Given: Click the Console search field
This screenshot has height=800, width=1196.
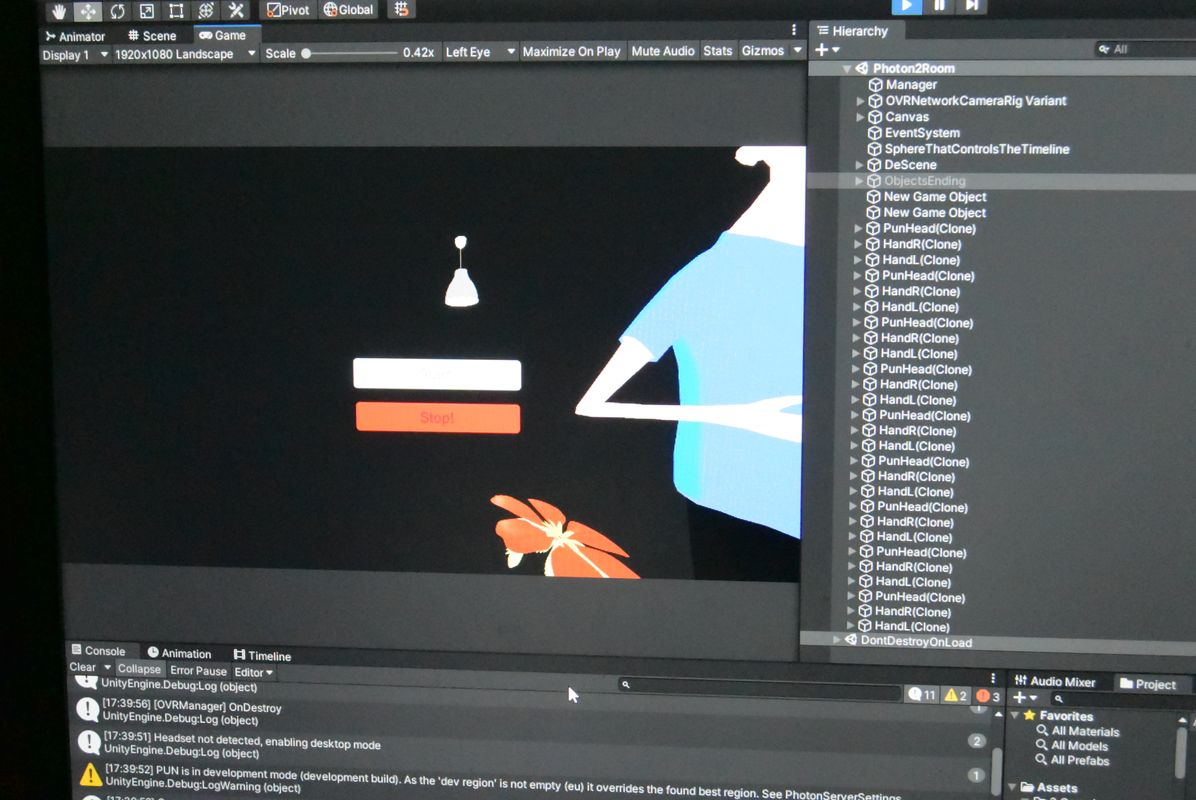Looking at the screenshot, I should click(760, 687).
